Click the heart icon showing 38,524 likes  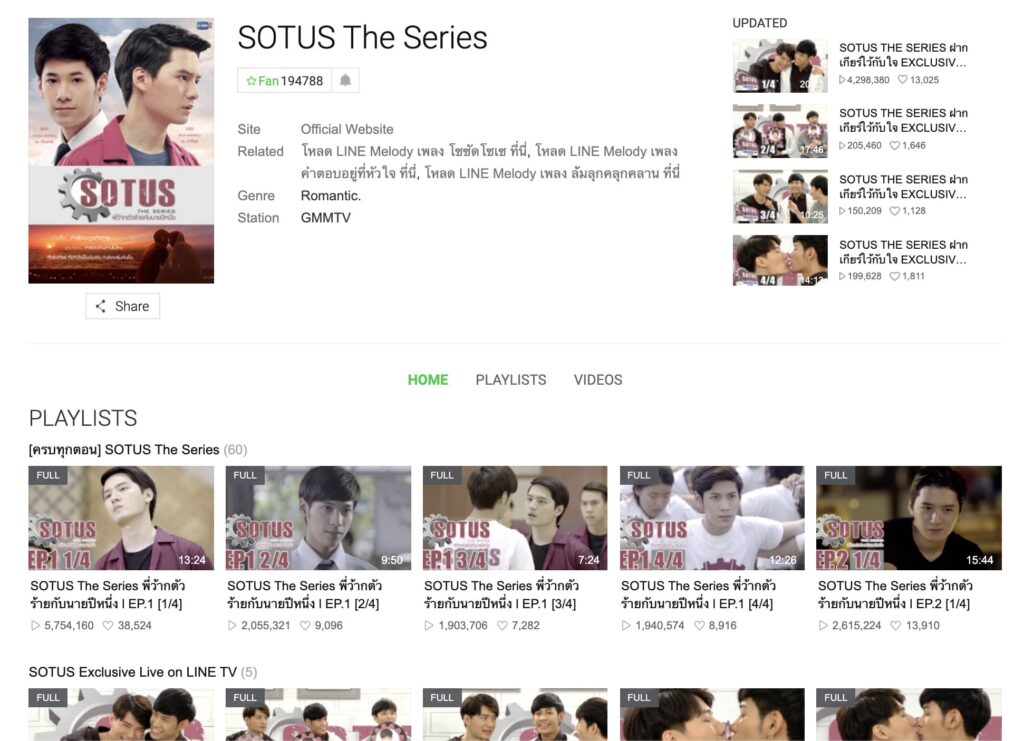[108, 625]
